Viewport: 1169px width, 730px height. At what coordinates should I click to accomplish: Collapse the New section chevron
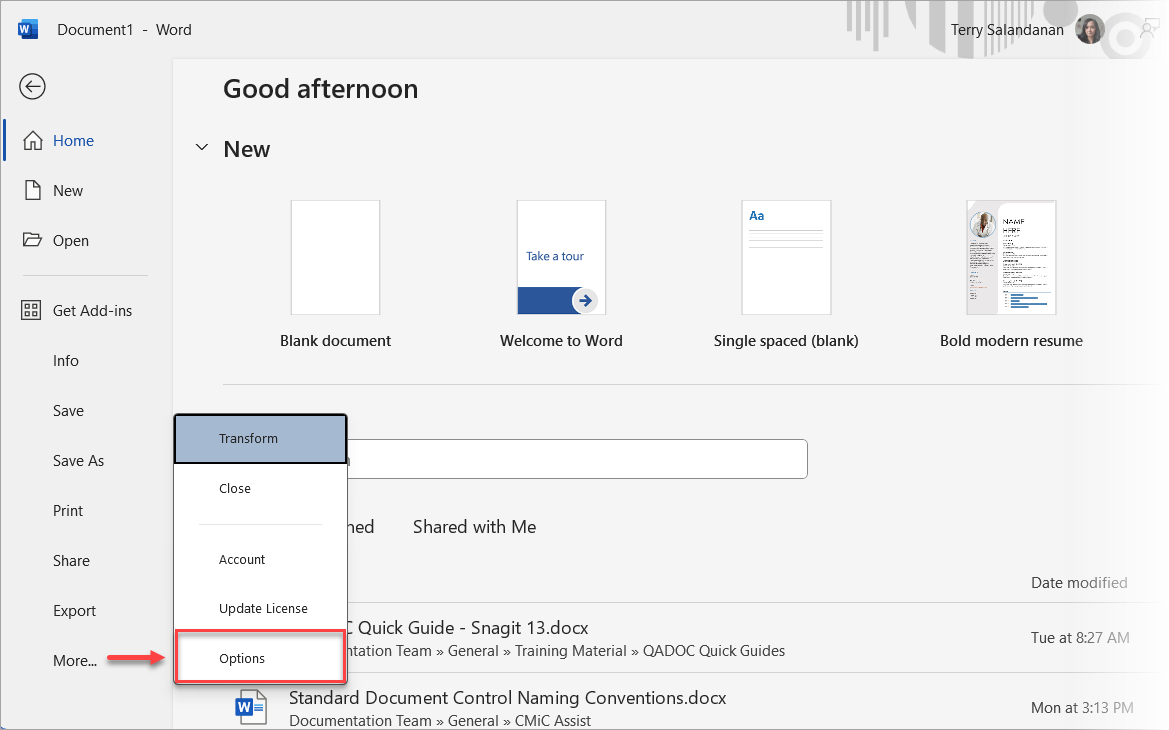tap(202, 148)
